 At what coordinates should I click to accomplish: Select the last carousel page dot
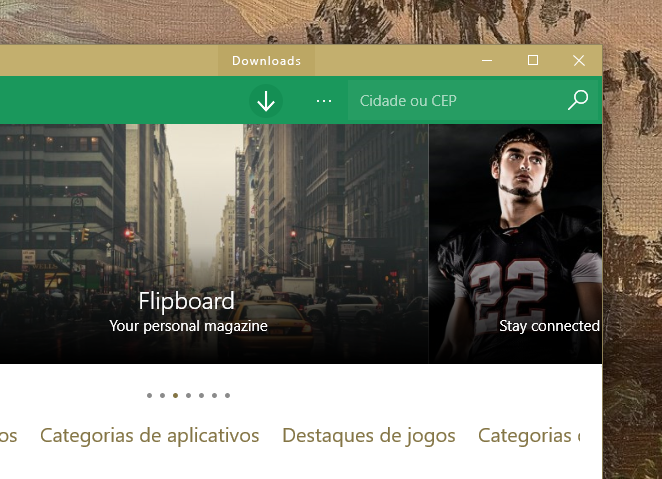click(x=228, y=395)
